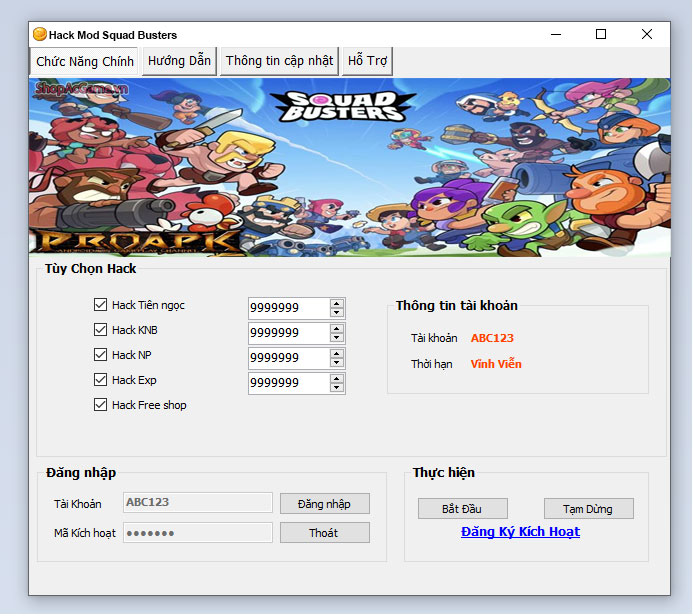Click the ABC123 account name text
The height and width of the screenshot is (616, 693).
point(492,338)
